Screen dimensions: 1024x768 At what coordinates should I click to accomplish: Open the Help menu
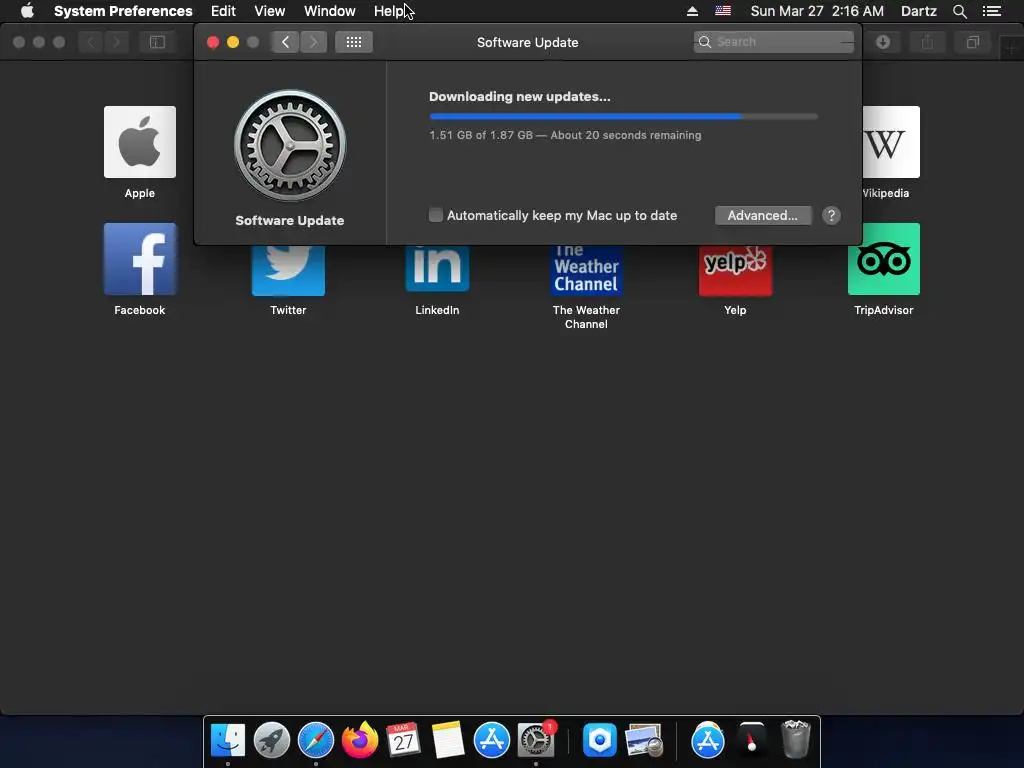point(389,11)
